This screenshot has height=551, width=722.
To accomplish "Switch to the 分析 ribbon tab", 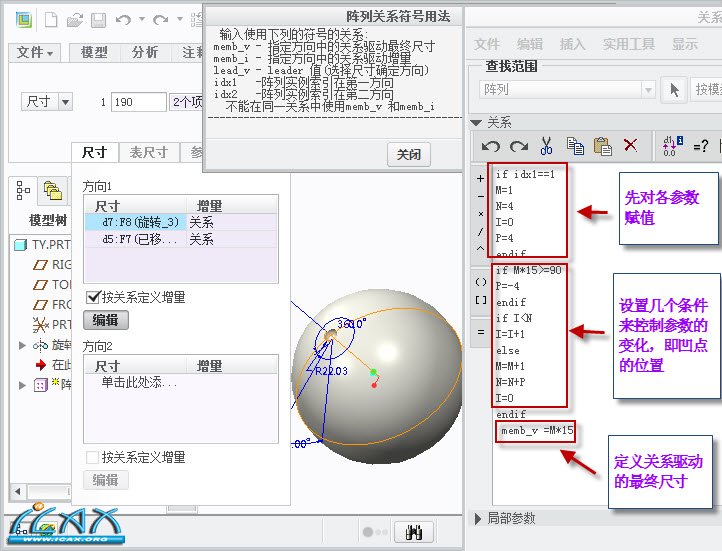I will click(x=145, y=52).
